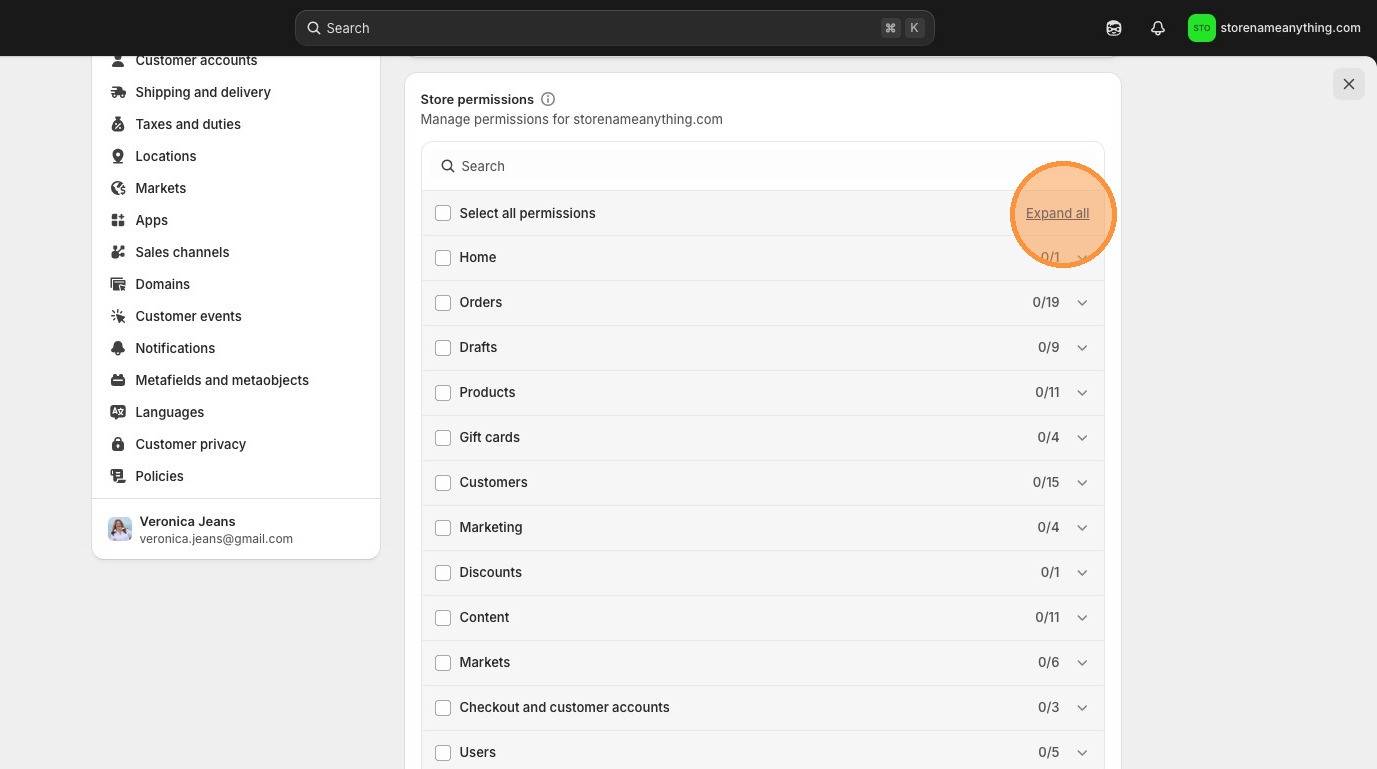Check the Gift cards permission checkbox
The width and height of the screenshot is (1377, 769).
pyautogui.click(x=443, y=438)
